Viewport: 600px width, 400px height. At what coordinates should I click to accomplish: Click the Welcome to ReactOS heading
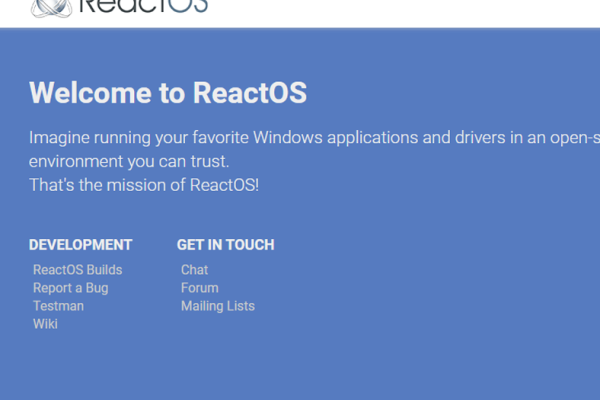point(168,94)
